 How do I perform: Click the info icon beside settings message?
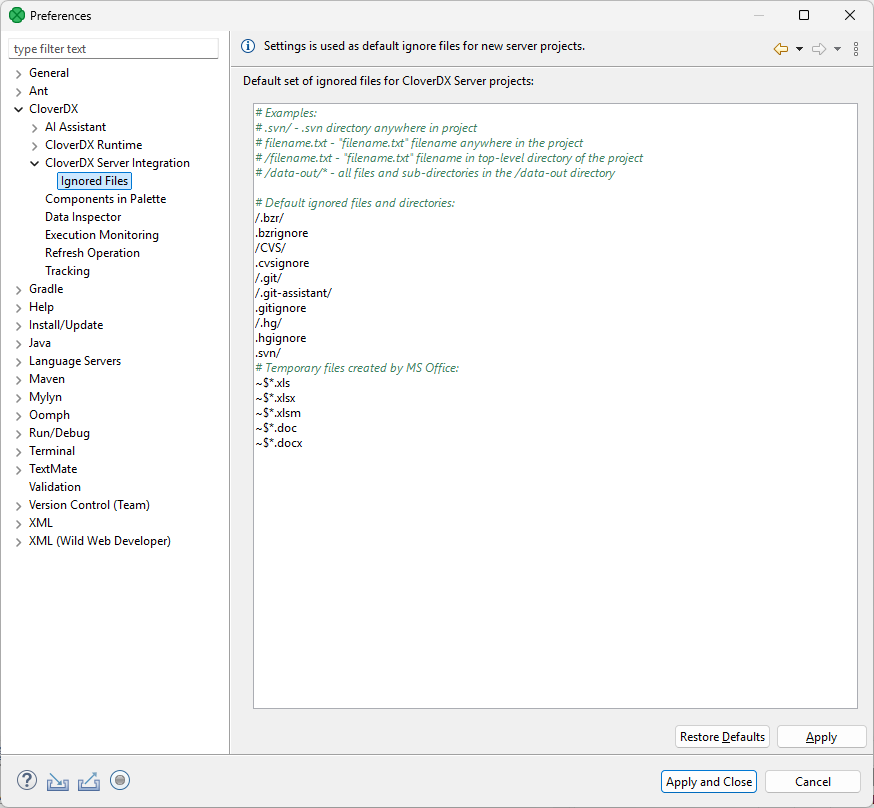coord(248,46)
